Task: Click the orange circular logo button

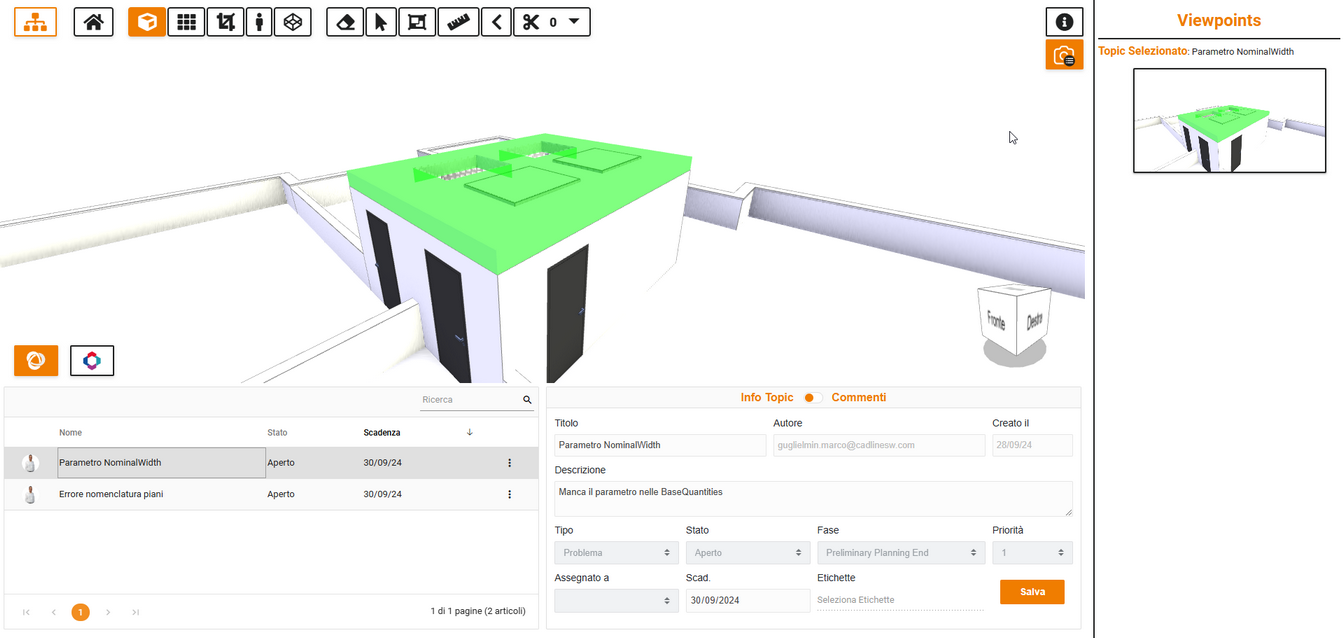Action: (x=36, y=360)
